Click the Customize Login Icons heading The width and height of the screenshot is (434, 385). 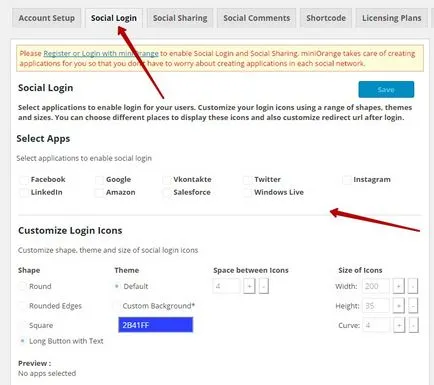click(70, 231)
